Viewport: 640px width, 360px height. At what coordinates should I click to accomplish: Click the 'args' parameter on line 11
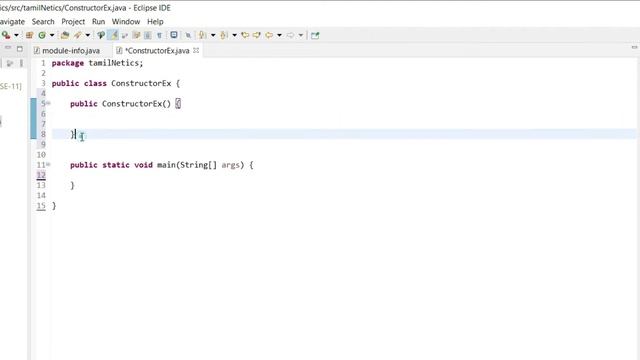pos(231,165)
